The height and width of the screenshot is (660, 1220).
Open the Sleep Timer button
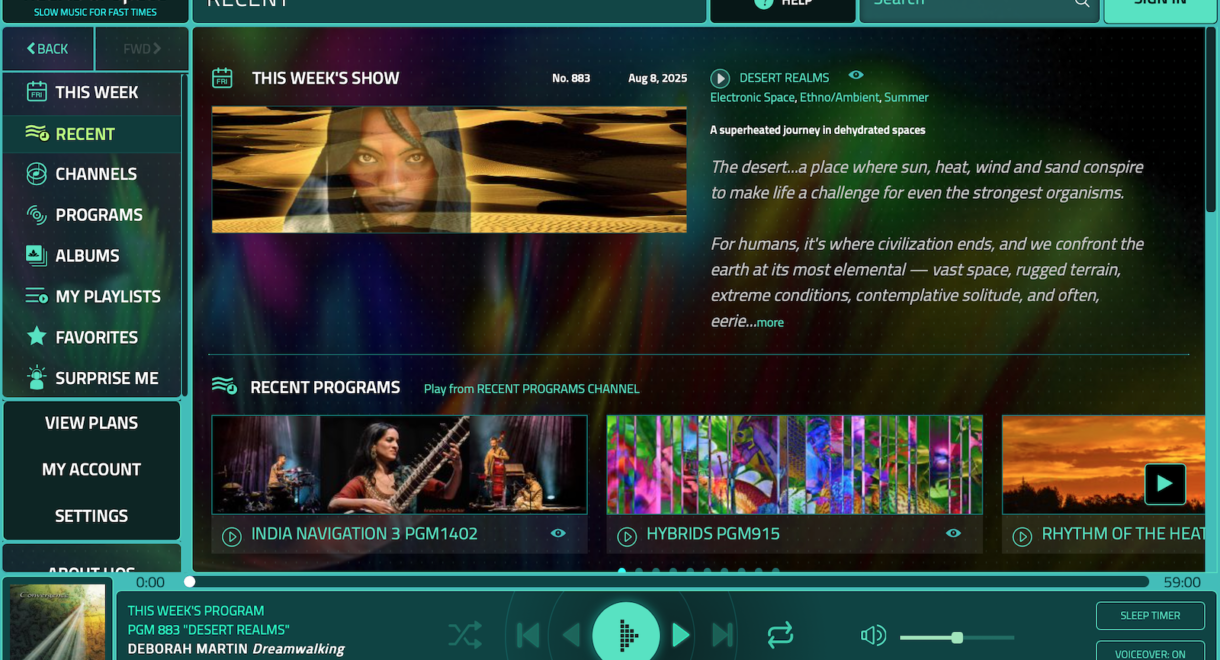(x=1150, y=616)
